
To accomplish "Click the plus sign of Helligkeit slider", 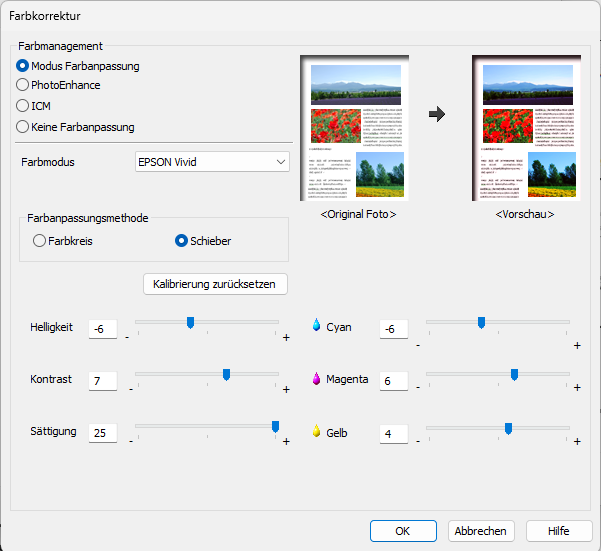I will point(286,338).
